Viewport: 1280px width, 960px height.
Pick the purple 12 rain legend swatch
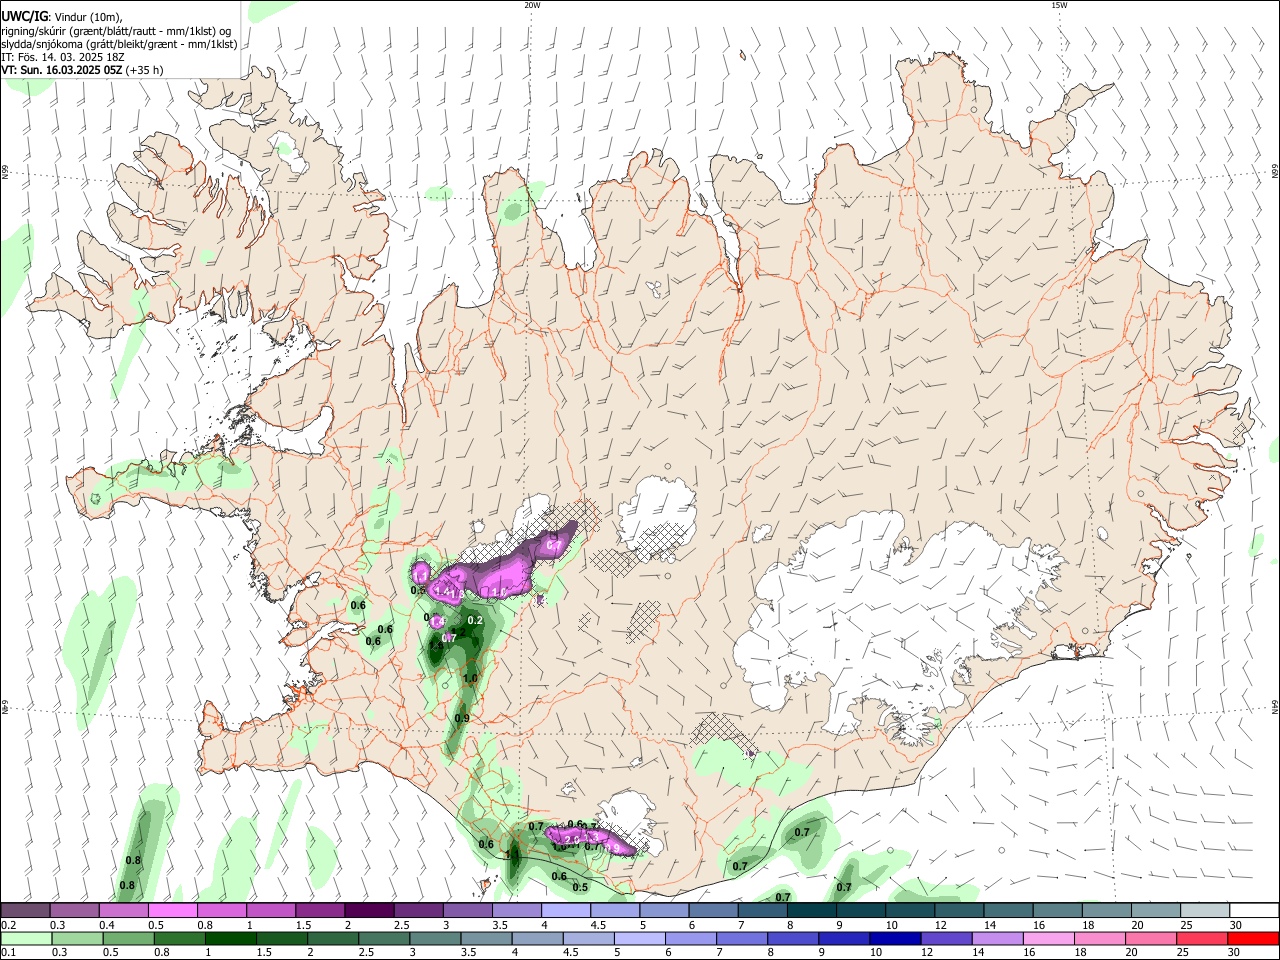tap(946, 938)
